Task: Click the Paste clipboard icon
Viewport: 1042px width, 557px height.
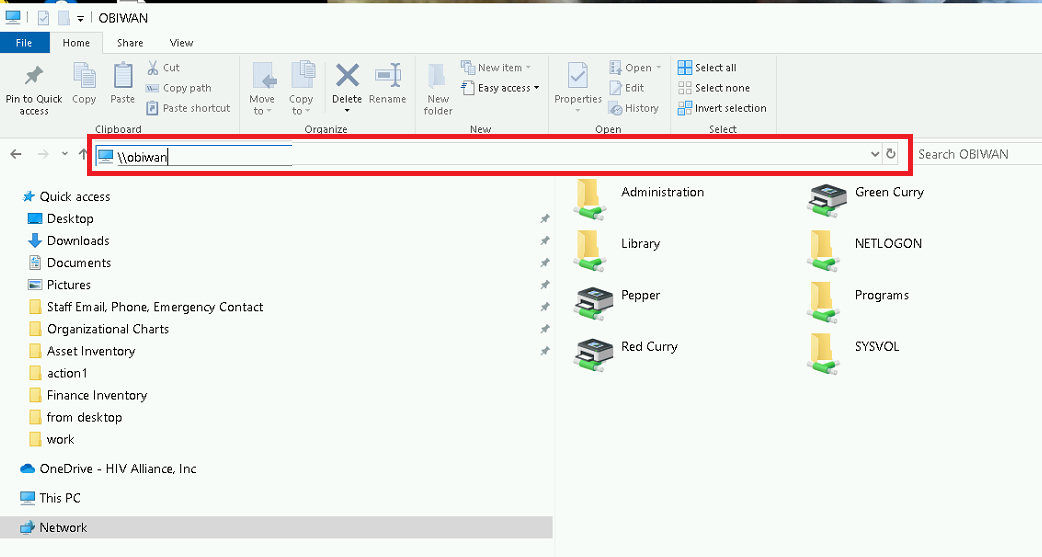Action: click(x=123, y=76)
